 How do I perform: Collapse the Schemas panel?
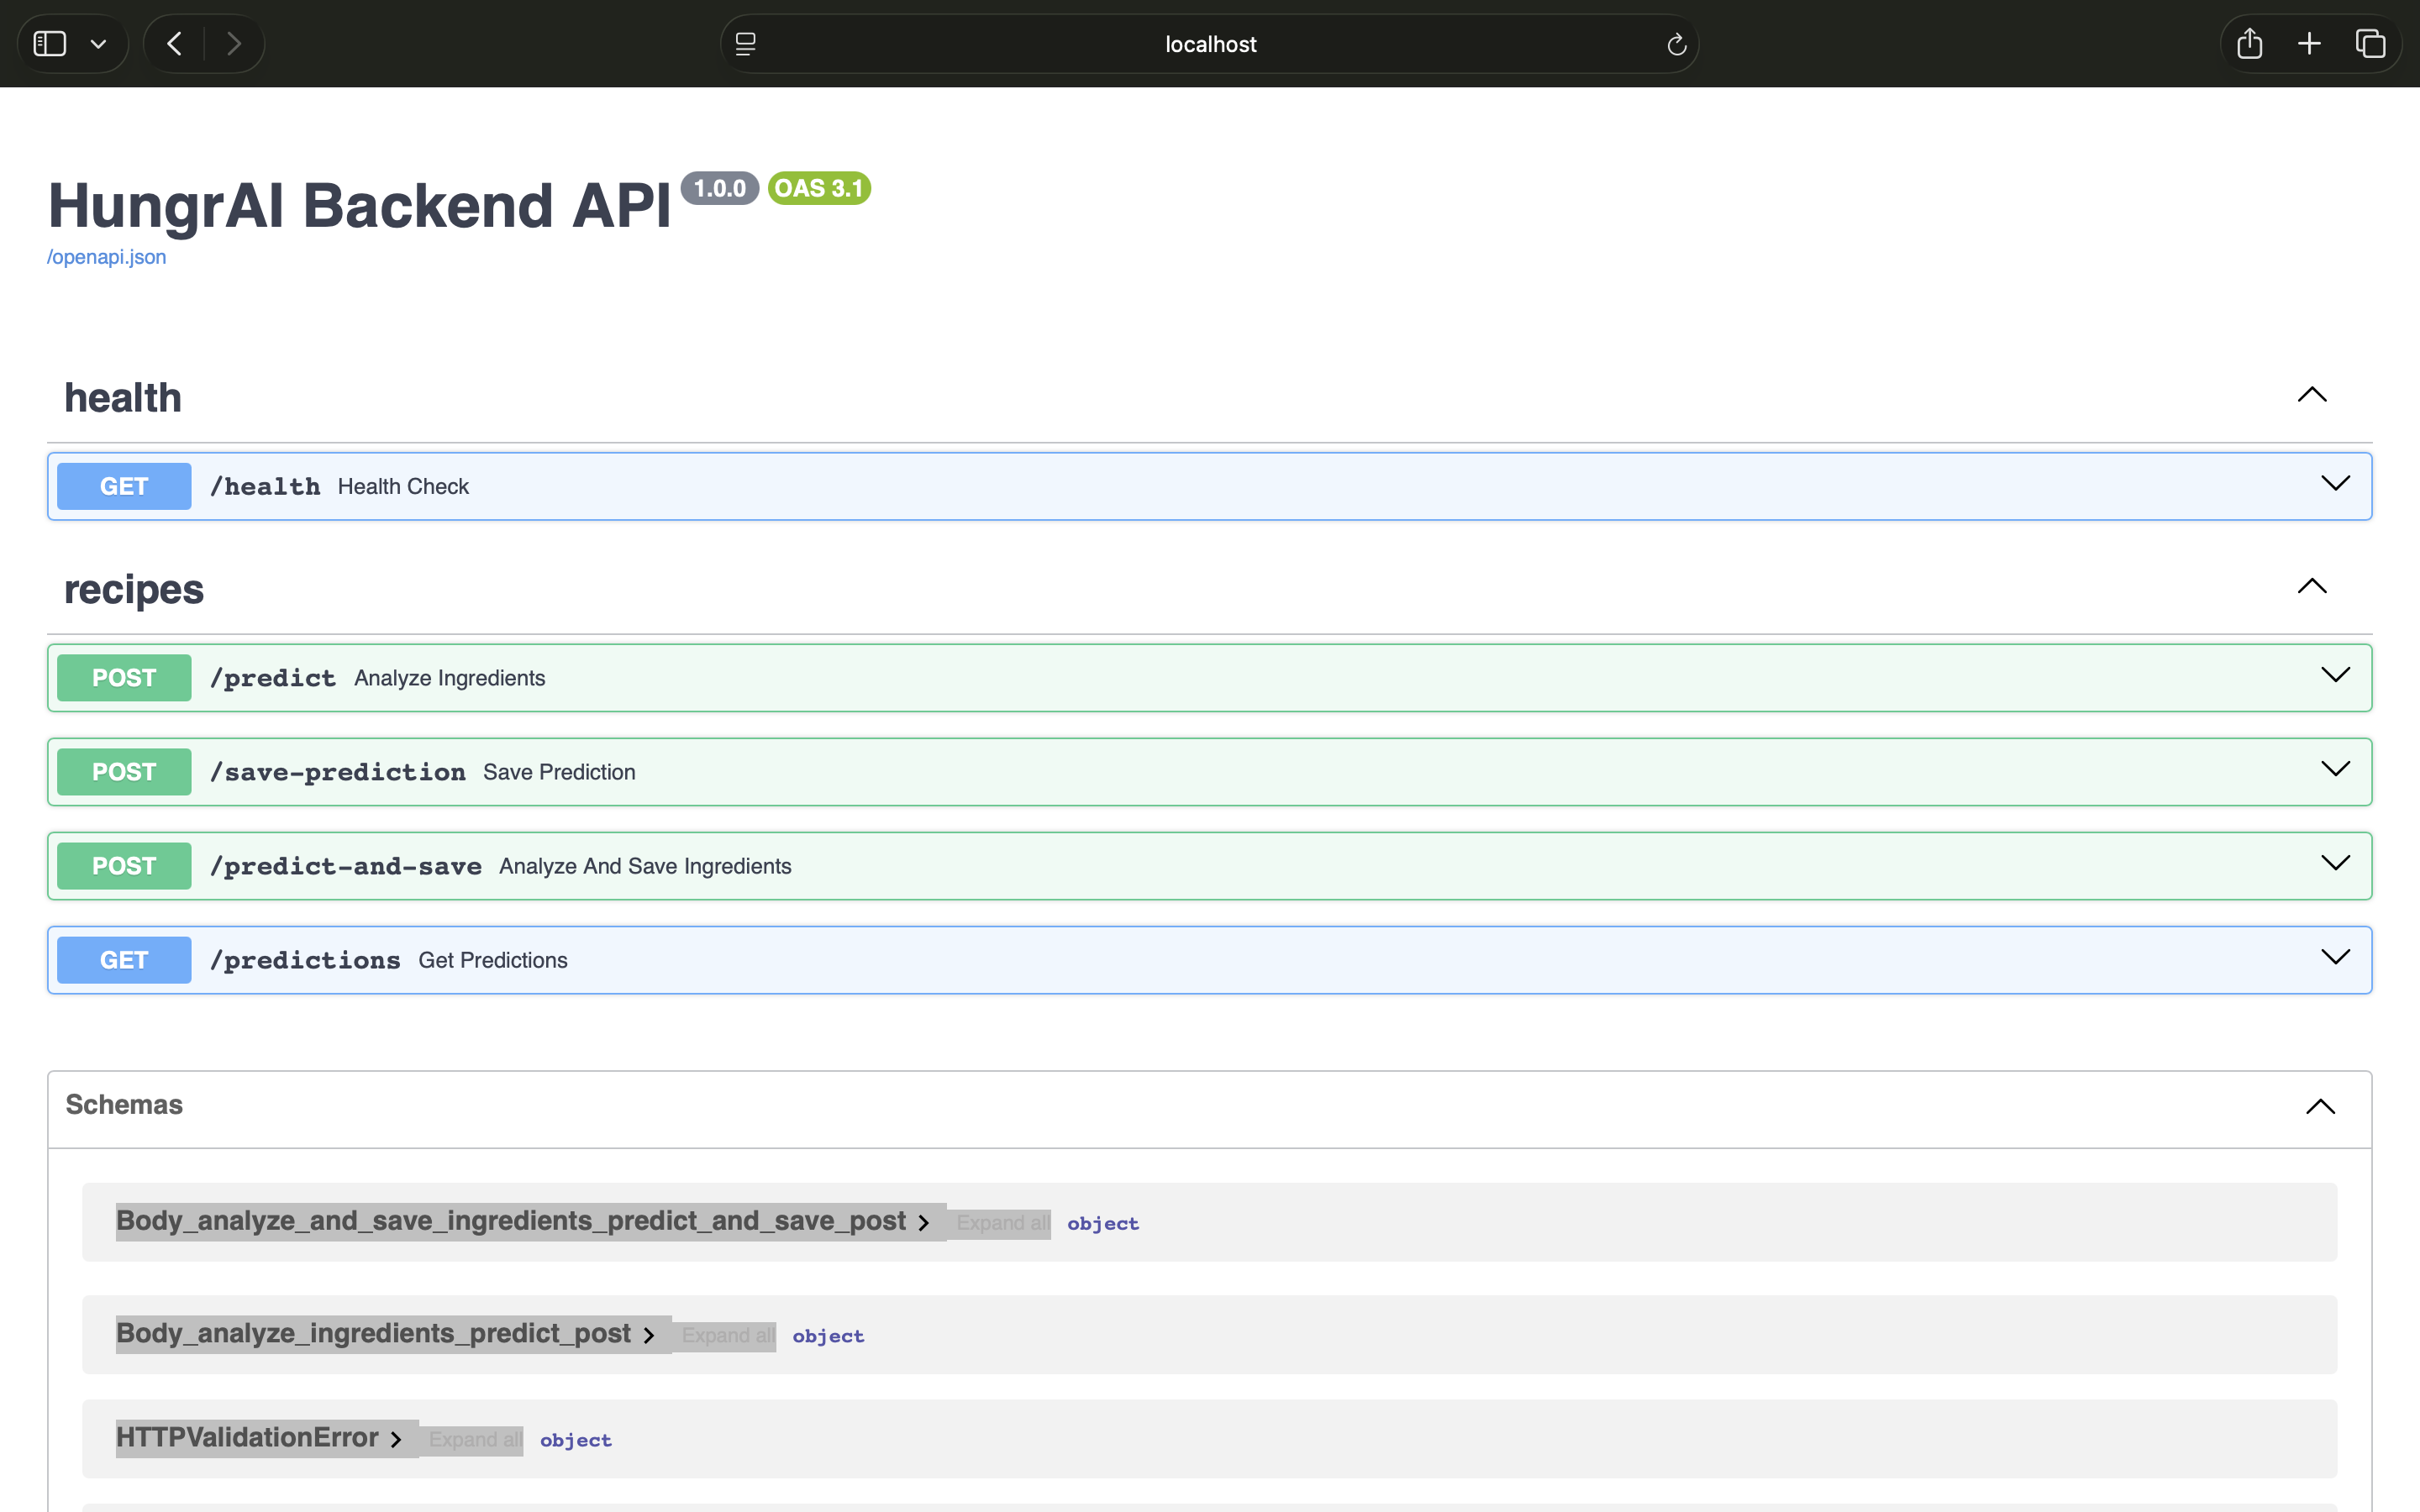[2320, 1107]
